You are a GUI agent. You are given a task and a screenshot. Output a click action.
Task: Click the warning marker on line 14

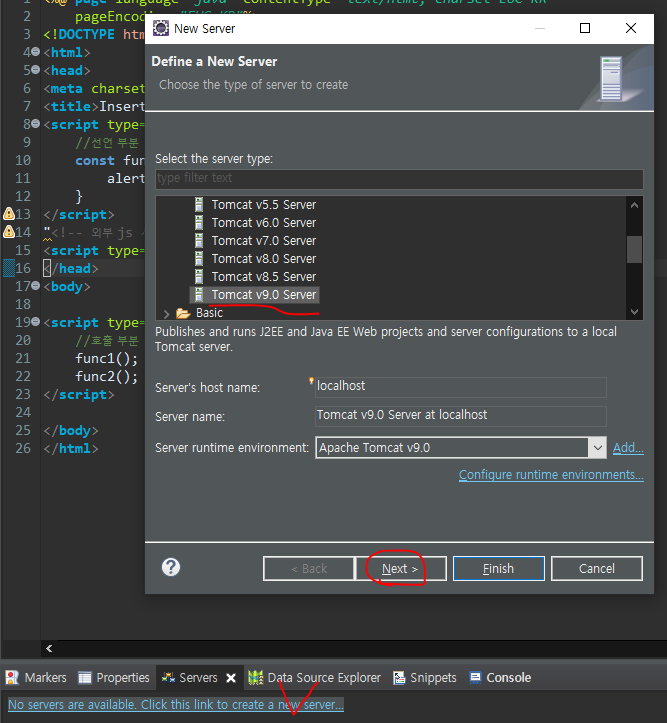9,231
